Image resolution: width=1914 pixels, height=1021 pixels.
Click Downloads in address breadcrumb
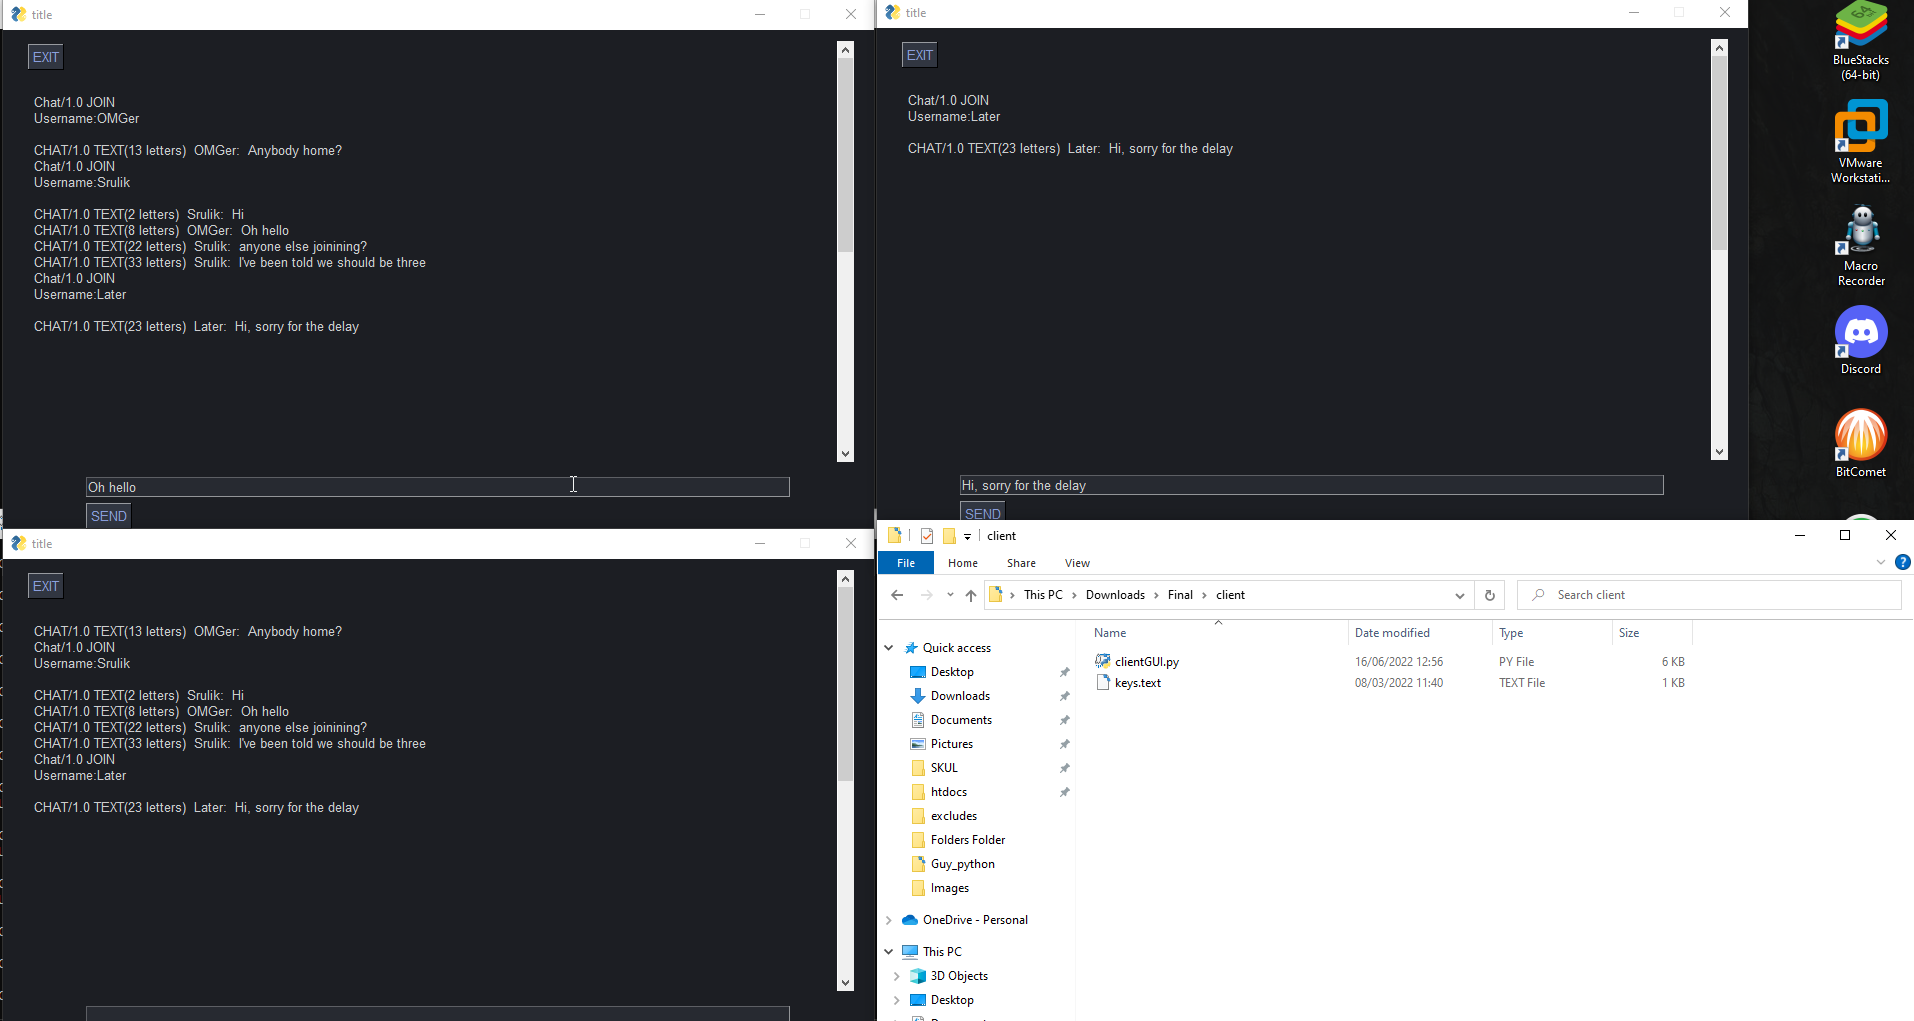(x=1115, y=595)
